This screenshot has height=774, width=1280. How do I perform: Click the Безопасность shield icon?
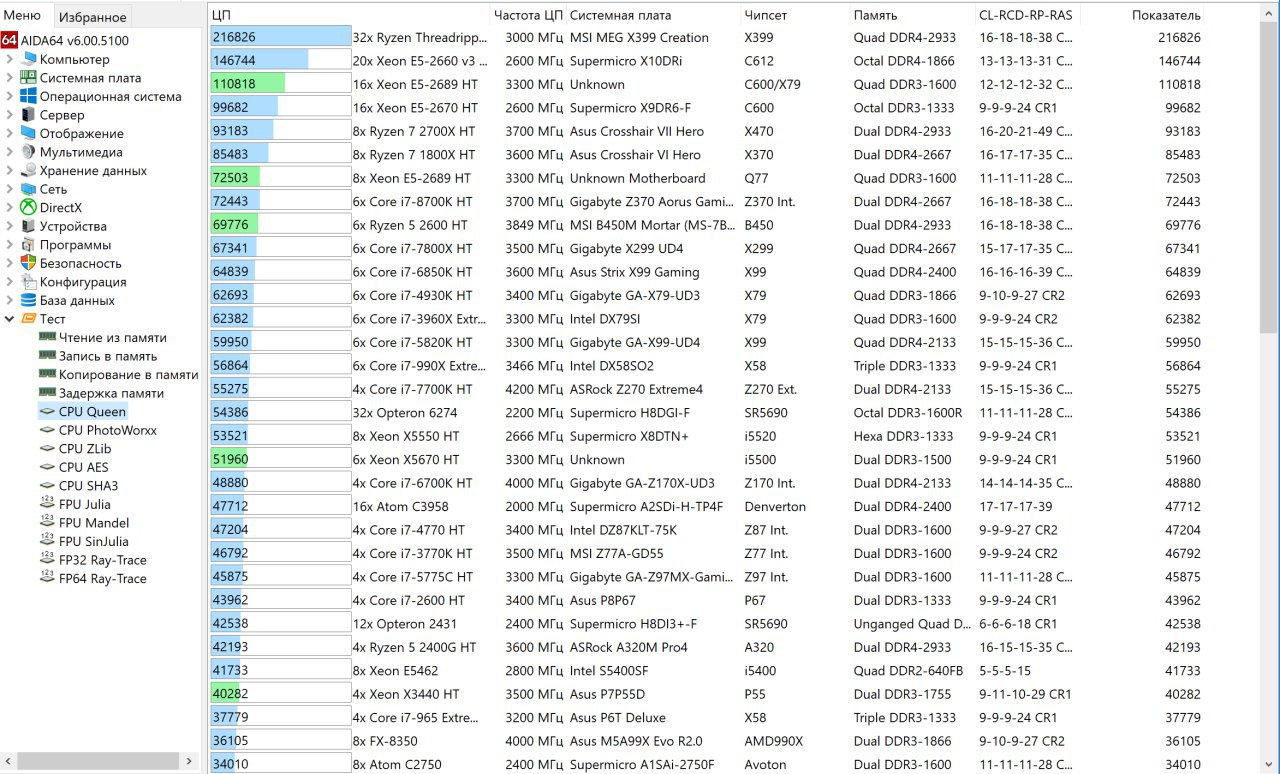coord(29,263)
